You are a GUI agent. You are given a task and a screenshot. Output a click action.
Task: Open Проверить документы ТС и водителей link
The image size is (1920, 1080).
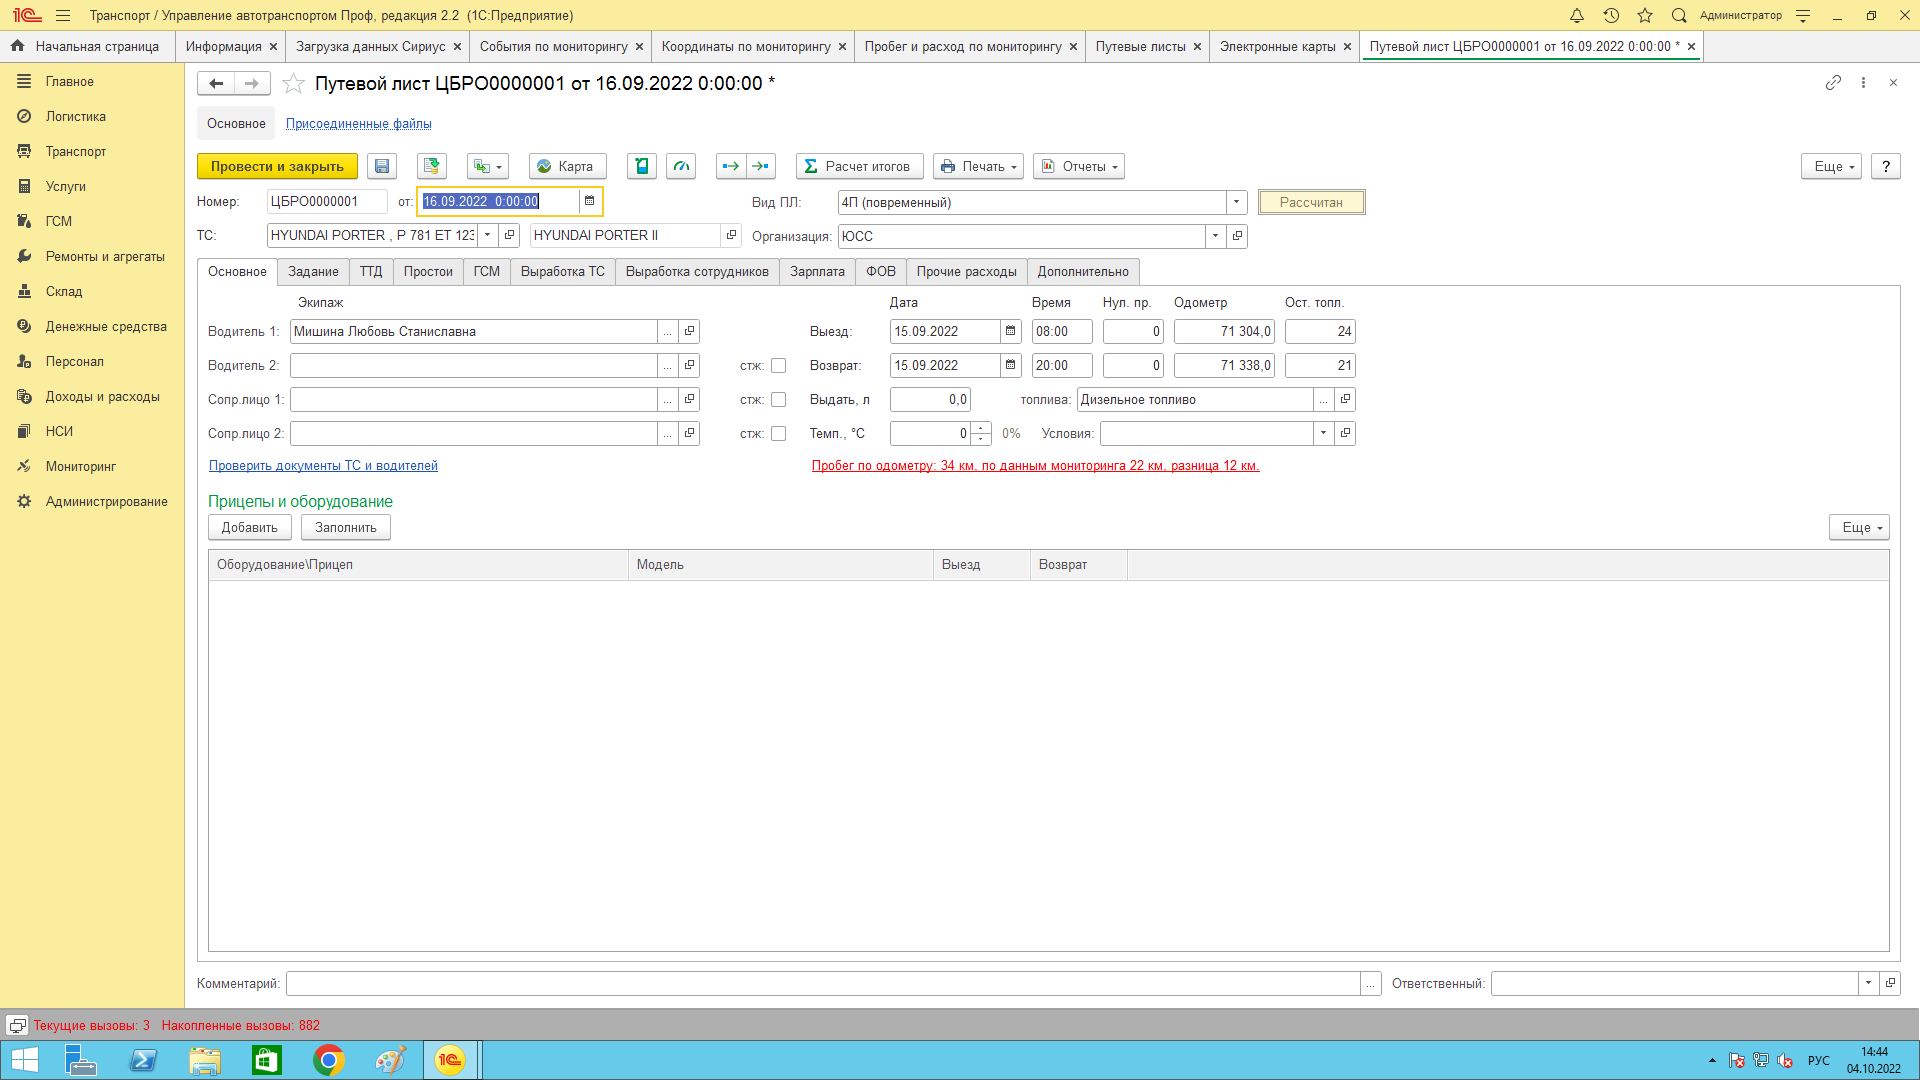point(323,466)
